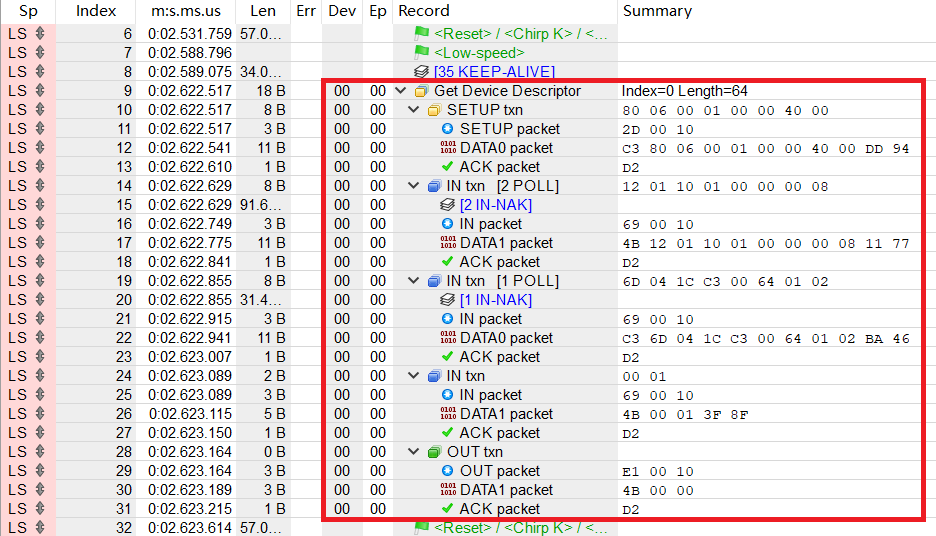Image resolution: width=936 pixels, height=536 pixels.
Task: Click the stack icon beside 35 KEEP-ALIVE
Action: pos(421,72)
